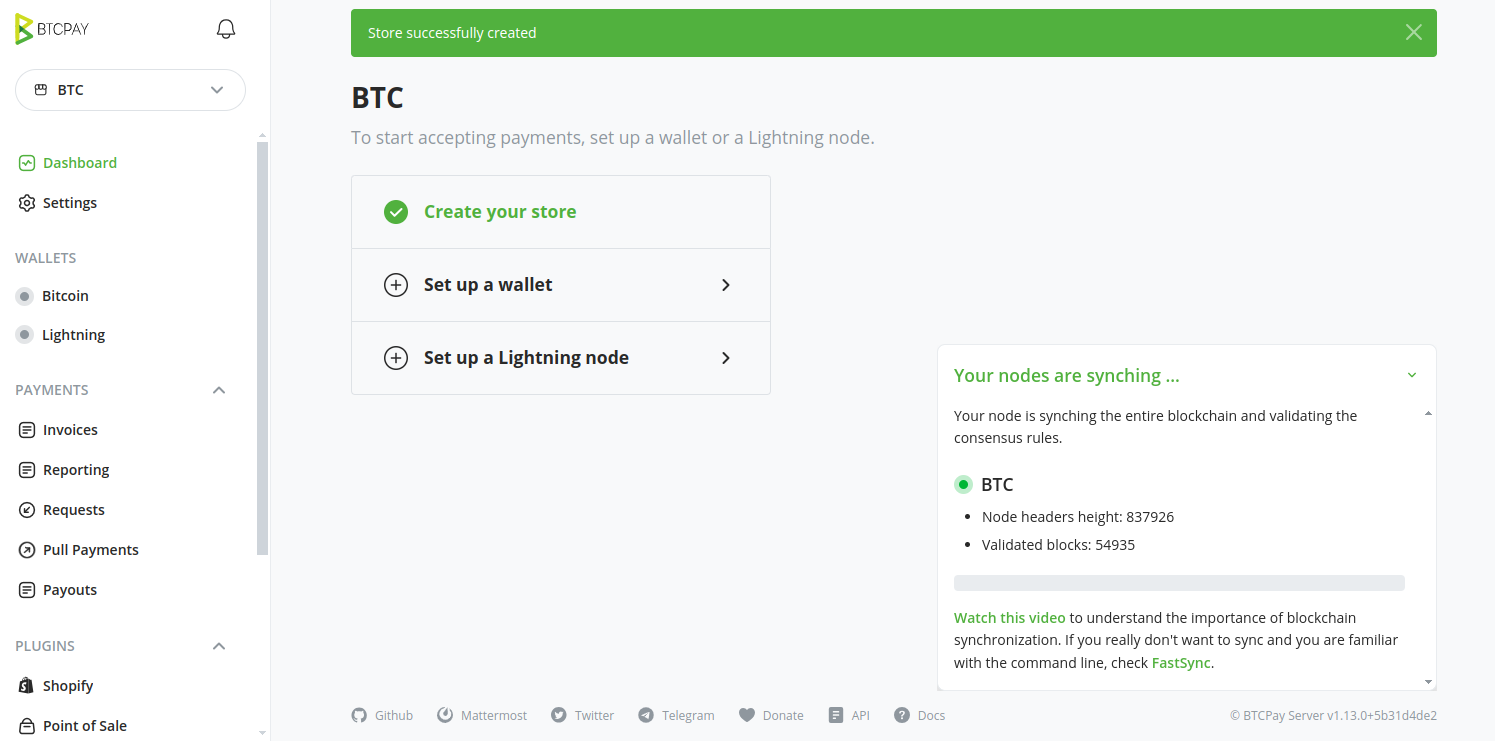Collapse the nodes synching panel
The height and width of the screenshot is (741, 1495).
pyautogui.click(x=1412, y=376)
